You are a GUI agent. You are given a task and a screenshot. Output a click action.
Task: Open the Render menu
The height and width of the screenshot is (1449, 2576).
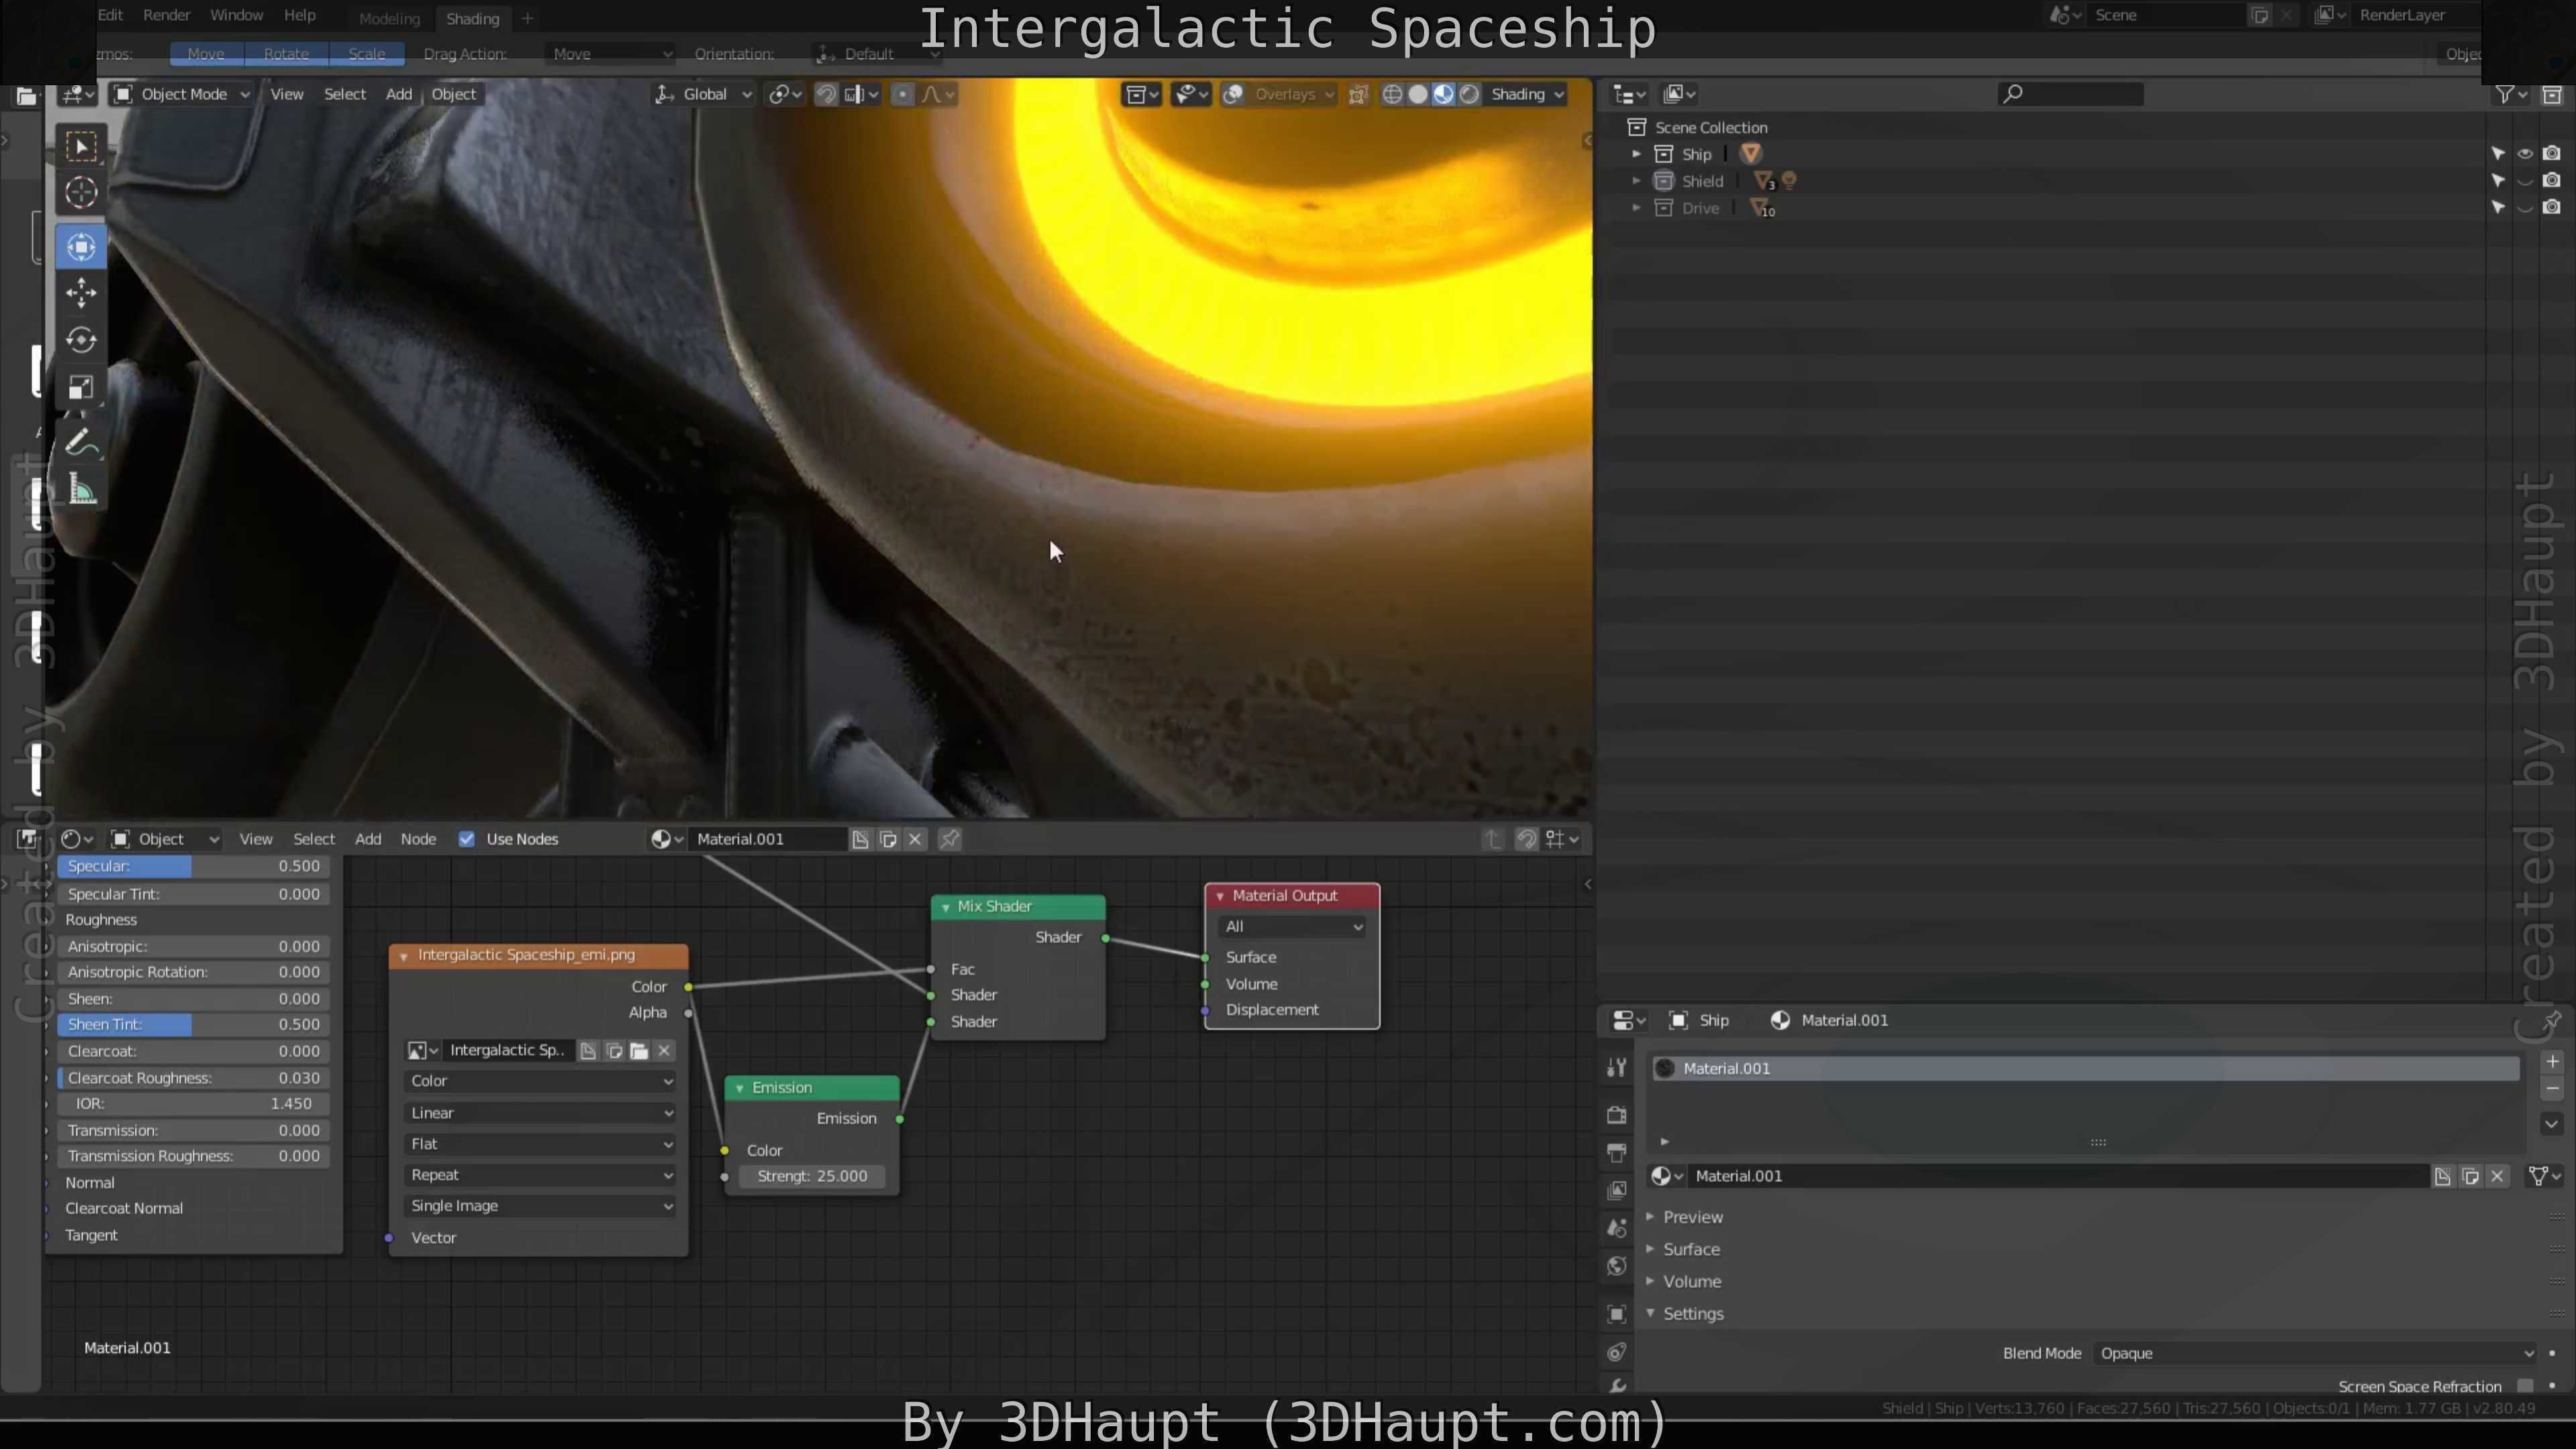click(x=166, y=15)
